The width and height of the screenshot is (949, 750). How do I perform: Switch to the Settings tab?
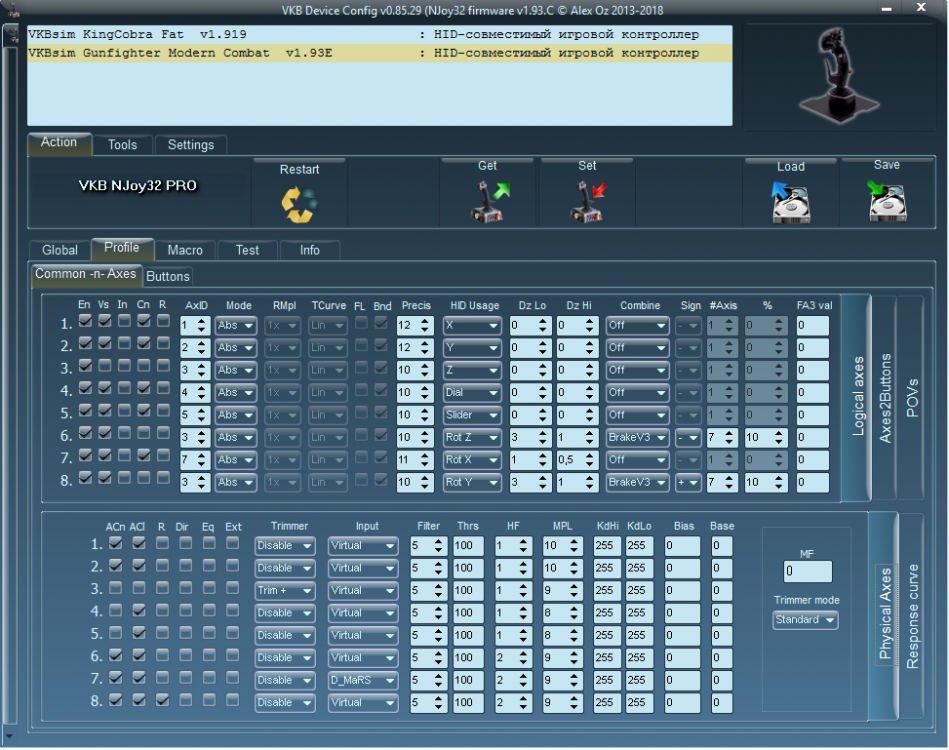click(x=191, y=145)
